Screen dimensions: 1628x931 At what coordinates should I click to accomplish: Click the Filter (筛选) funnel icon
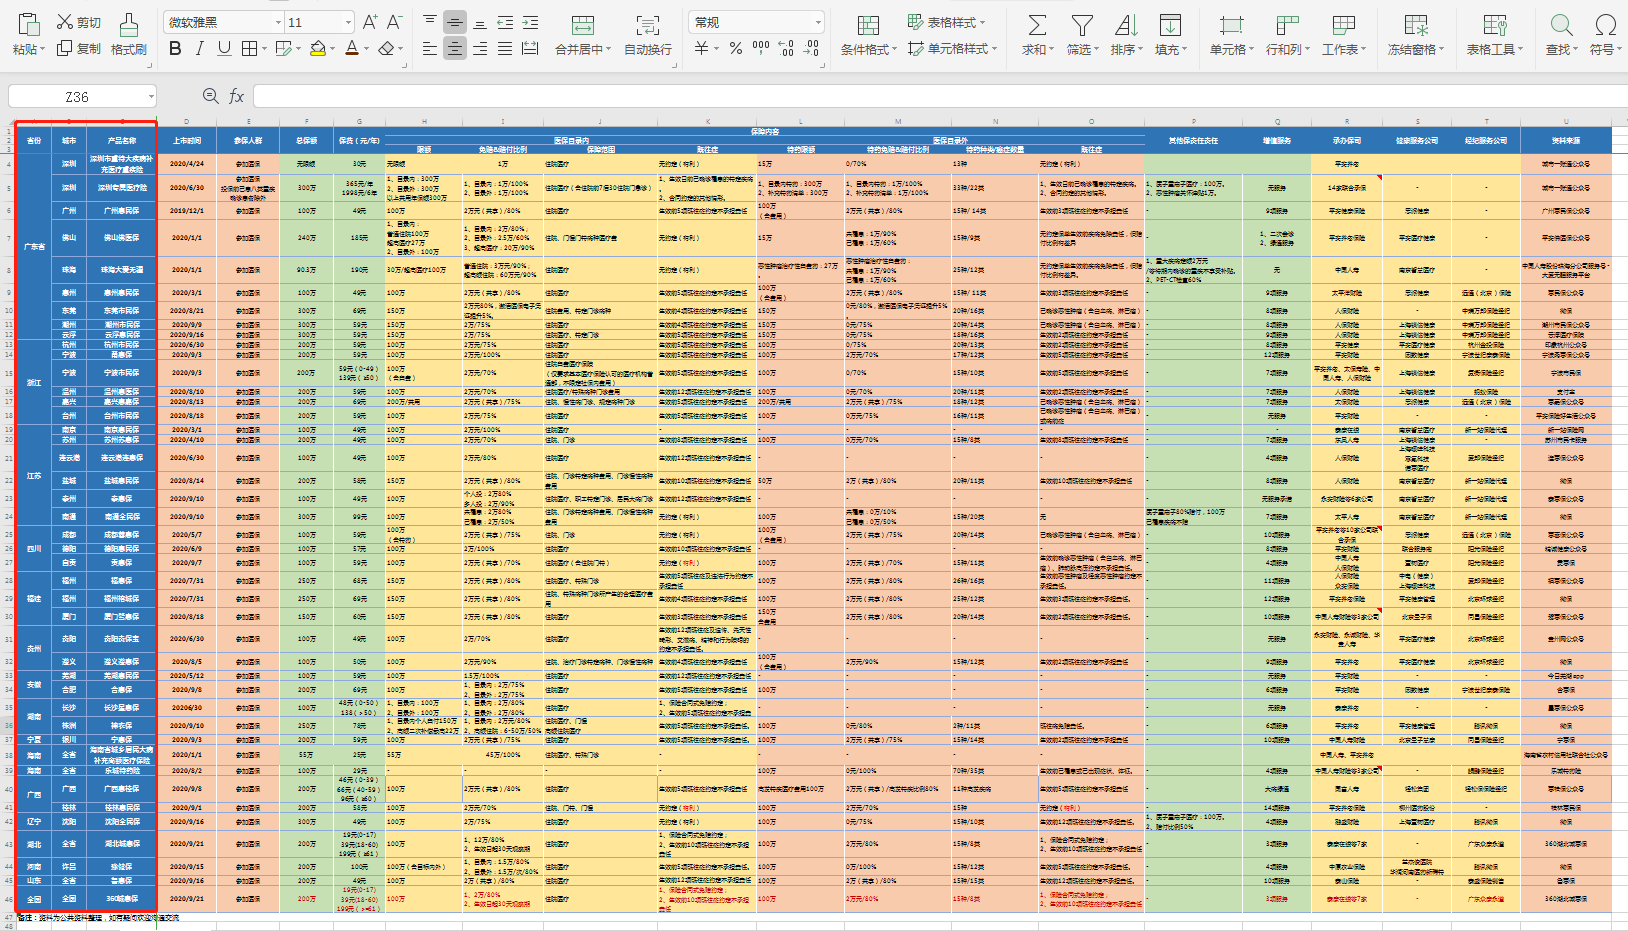1081,25
